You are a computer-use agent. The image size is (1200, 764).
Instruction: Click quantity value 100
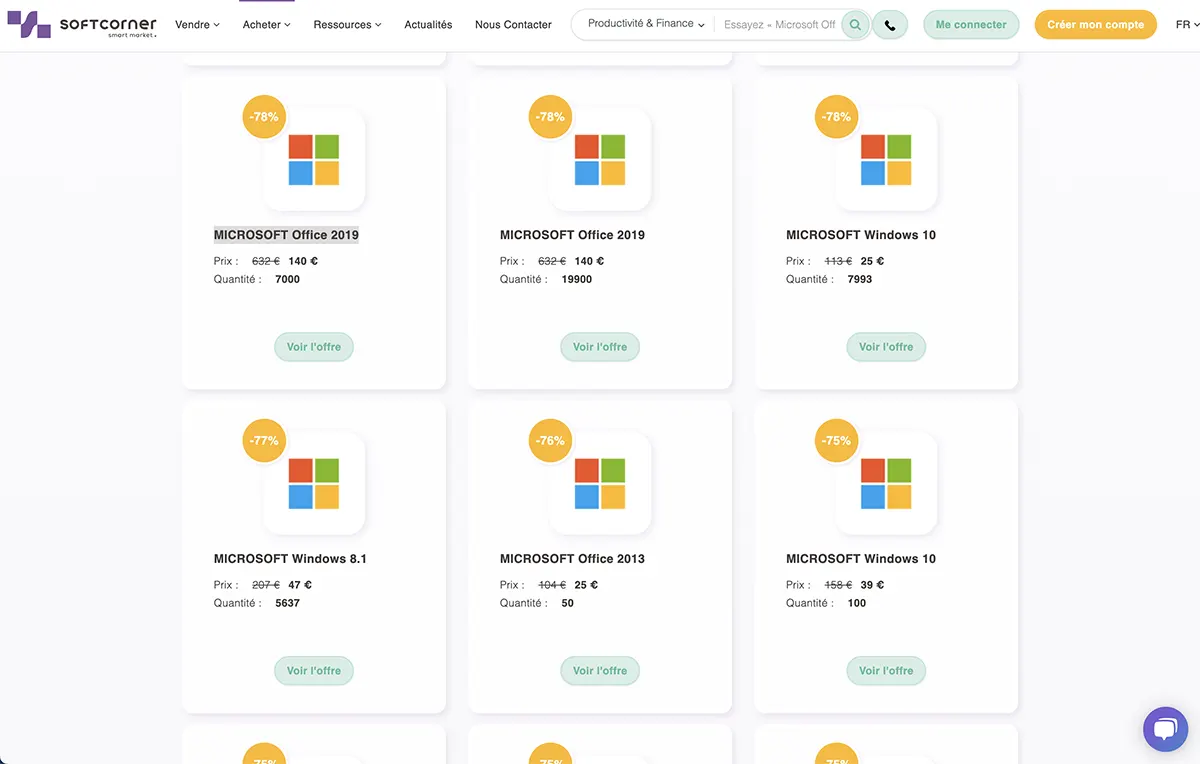pyautogui.click(x=857, y=603)
